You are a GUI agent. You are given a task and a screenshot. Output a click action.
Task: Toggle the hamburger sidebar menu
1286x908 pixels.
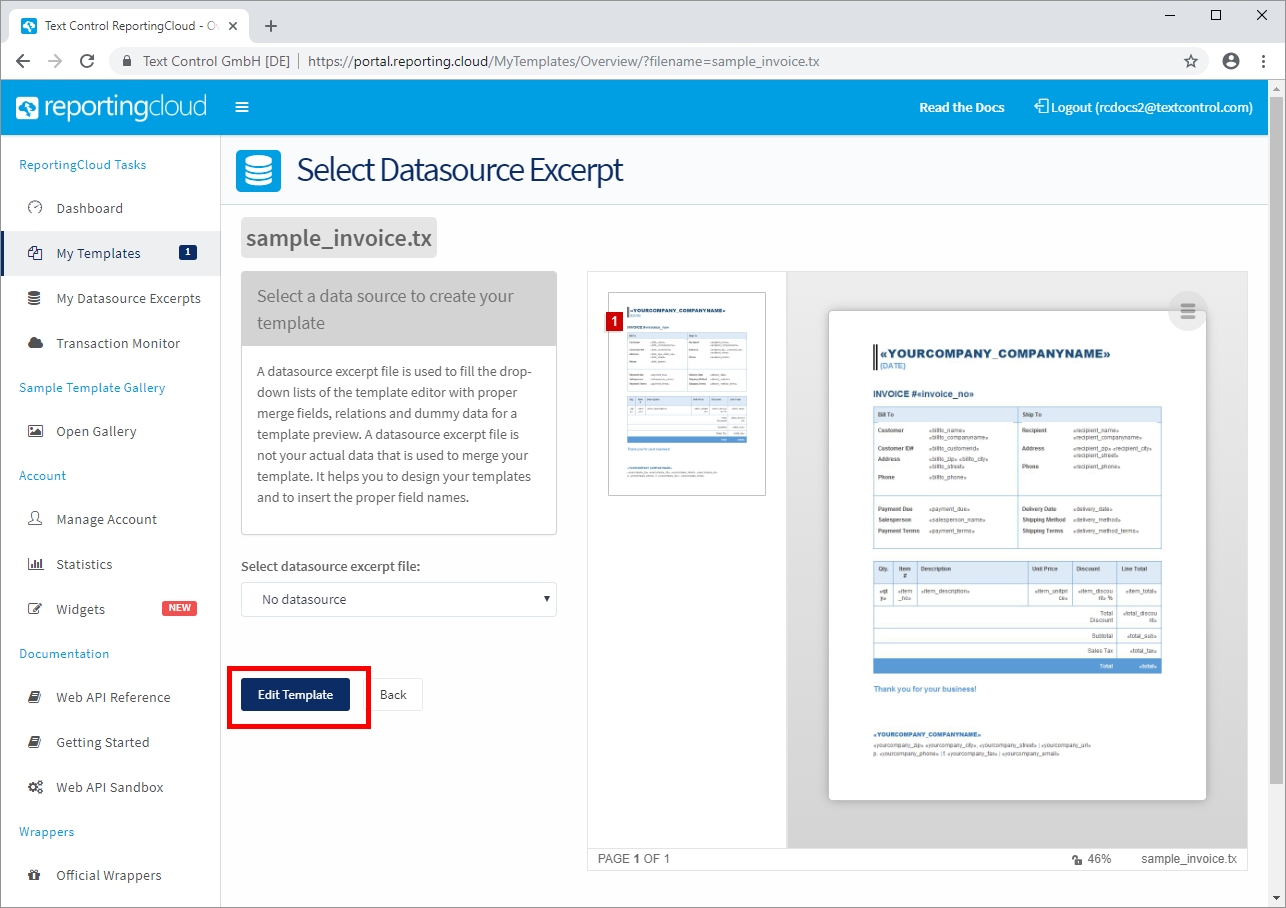pos(242,107)
